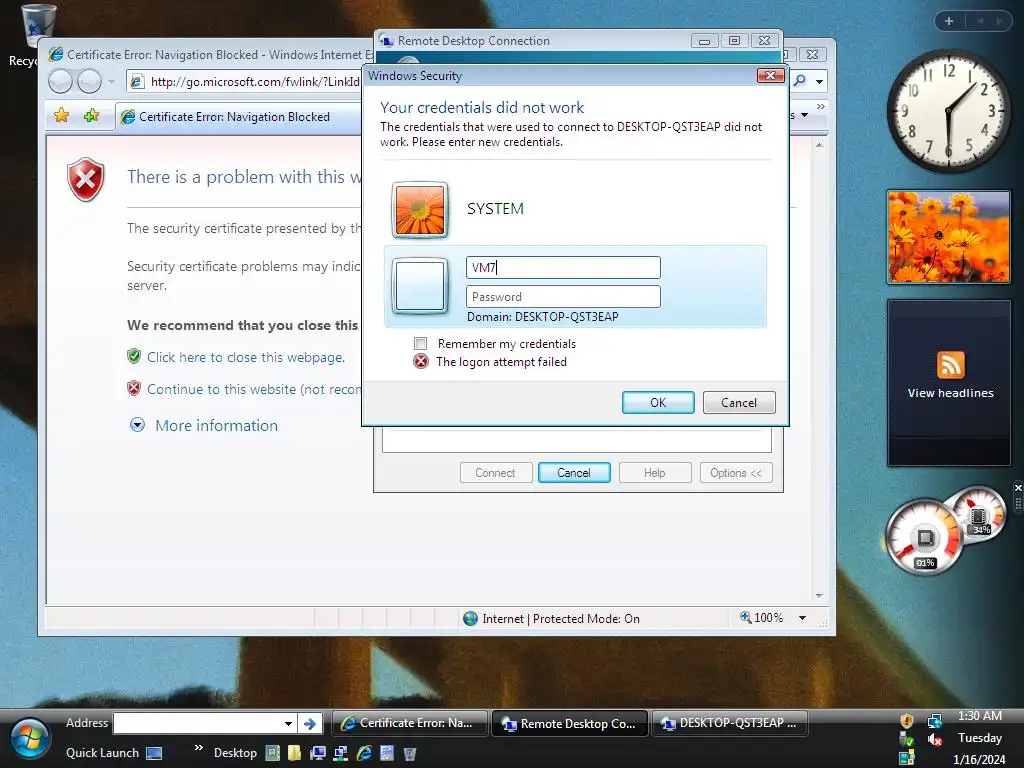Screen dimensions: 1024x768
Task: Click Windows Security Center shield tray icon
Action: pos(906,721)
